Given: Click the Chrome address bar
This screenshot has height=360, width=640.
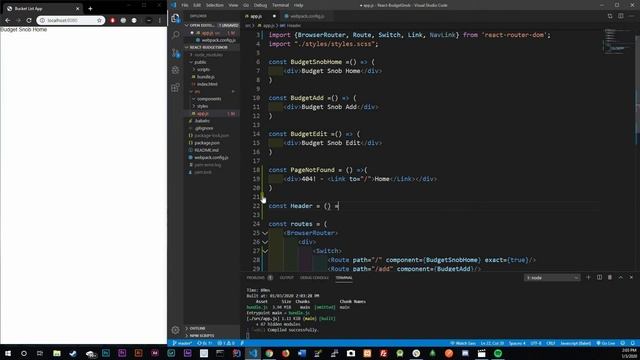Looking at the screenshot, I should [x=70, y=20].
